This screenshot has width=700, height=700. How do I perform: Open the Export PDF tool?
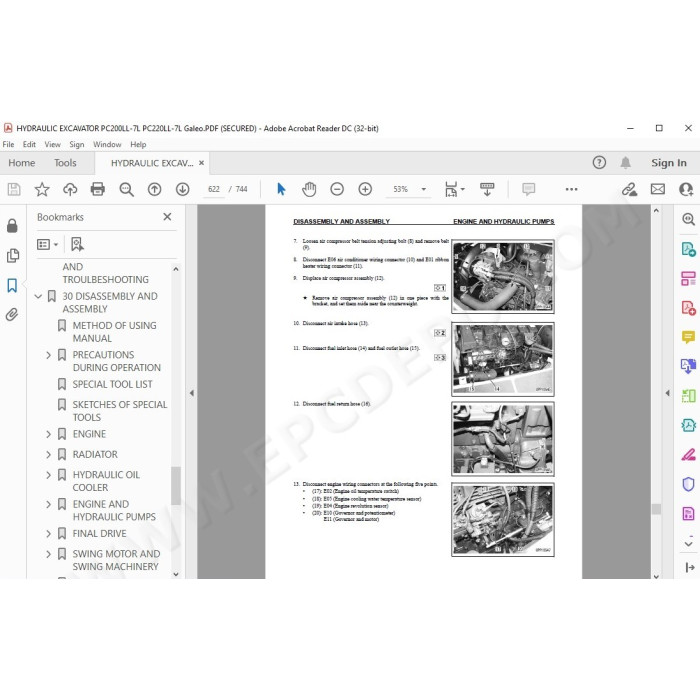[x=688, y=249]
